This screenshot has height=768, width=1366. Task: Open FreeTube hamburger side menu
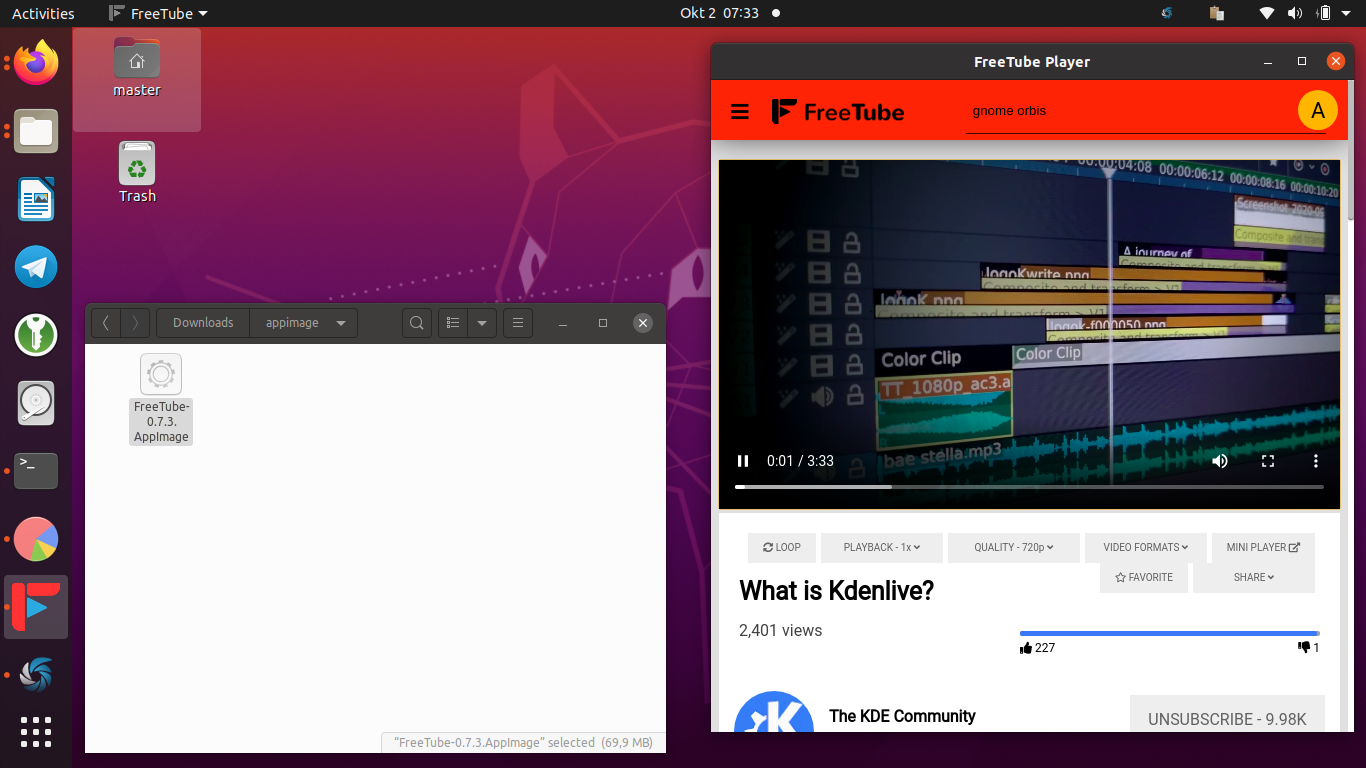740,111
